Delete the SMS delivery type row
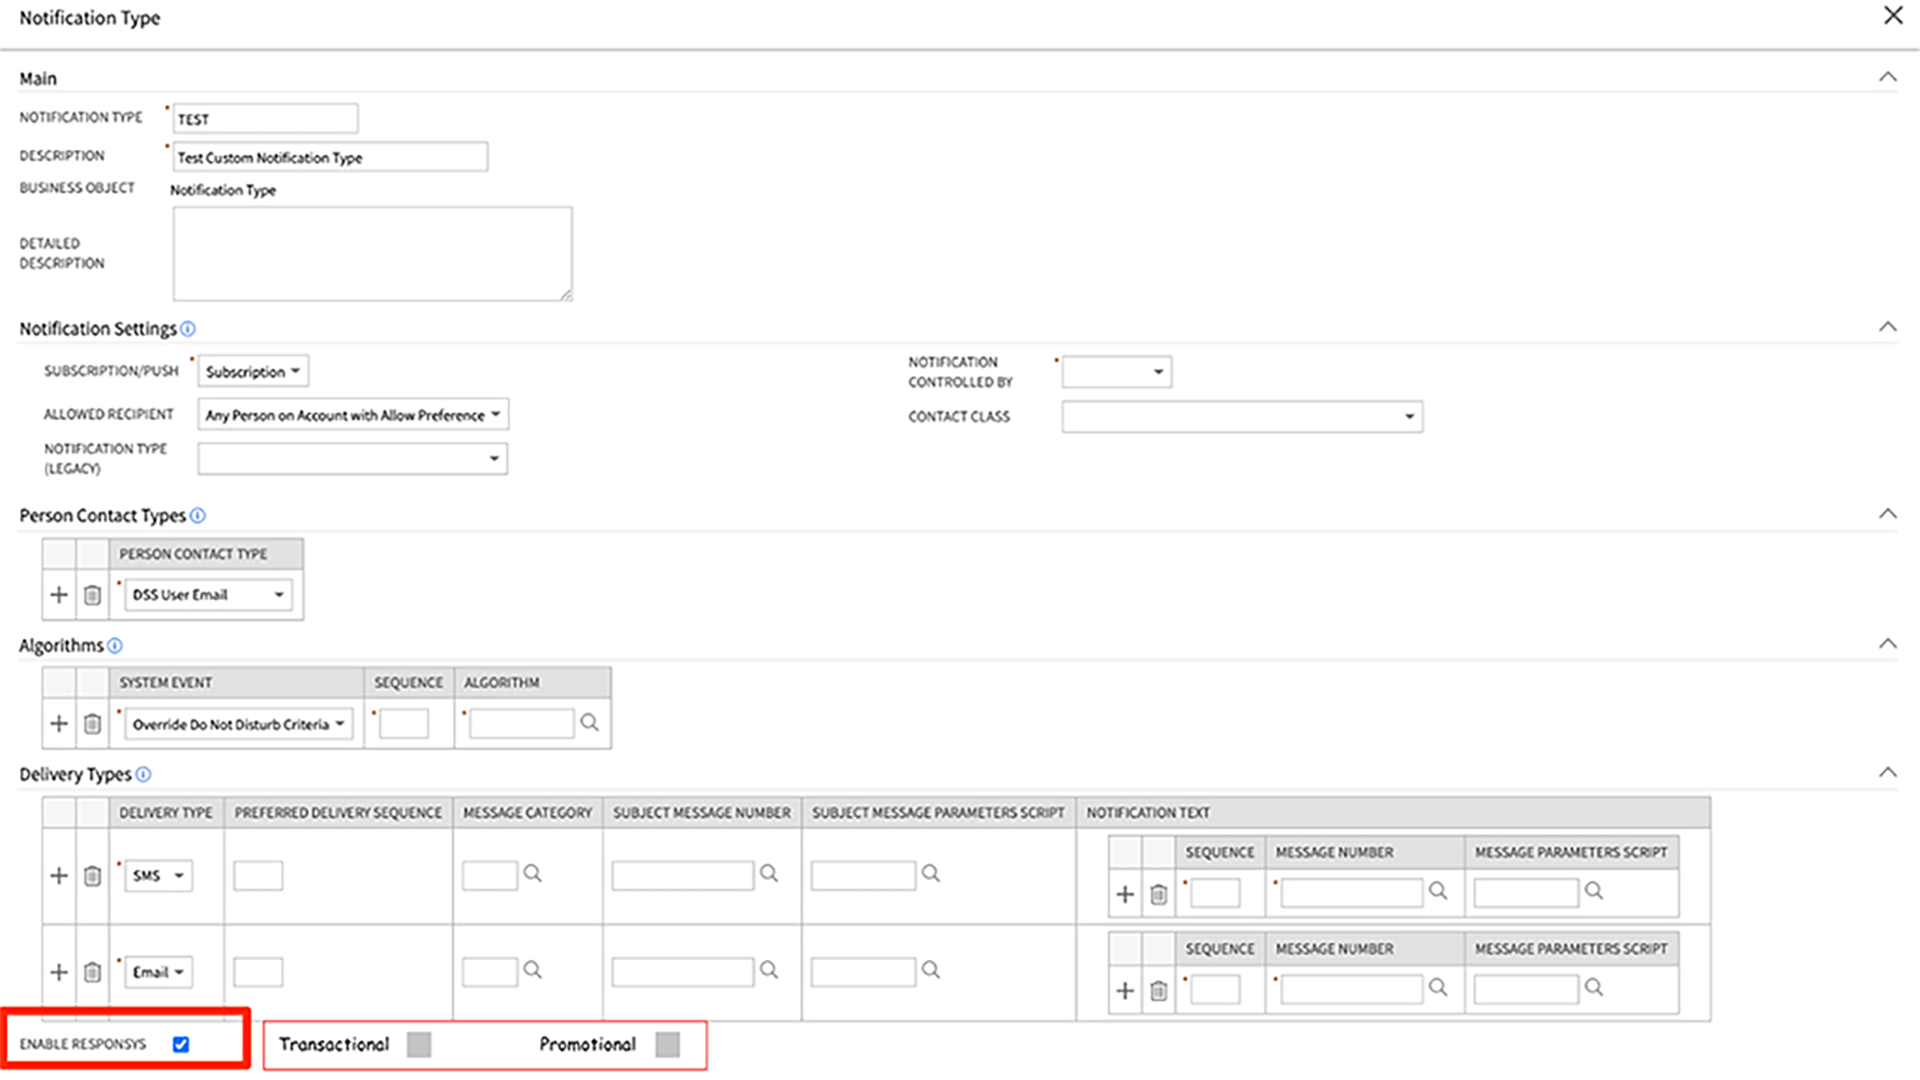Screen dimensions: 1920x1080 coord(92,876)
